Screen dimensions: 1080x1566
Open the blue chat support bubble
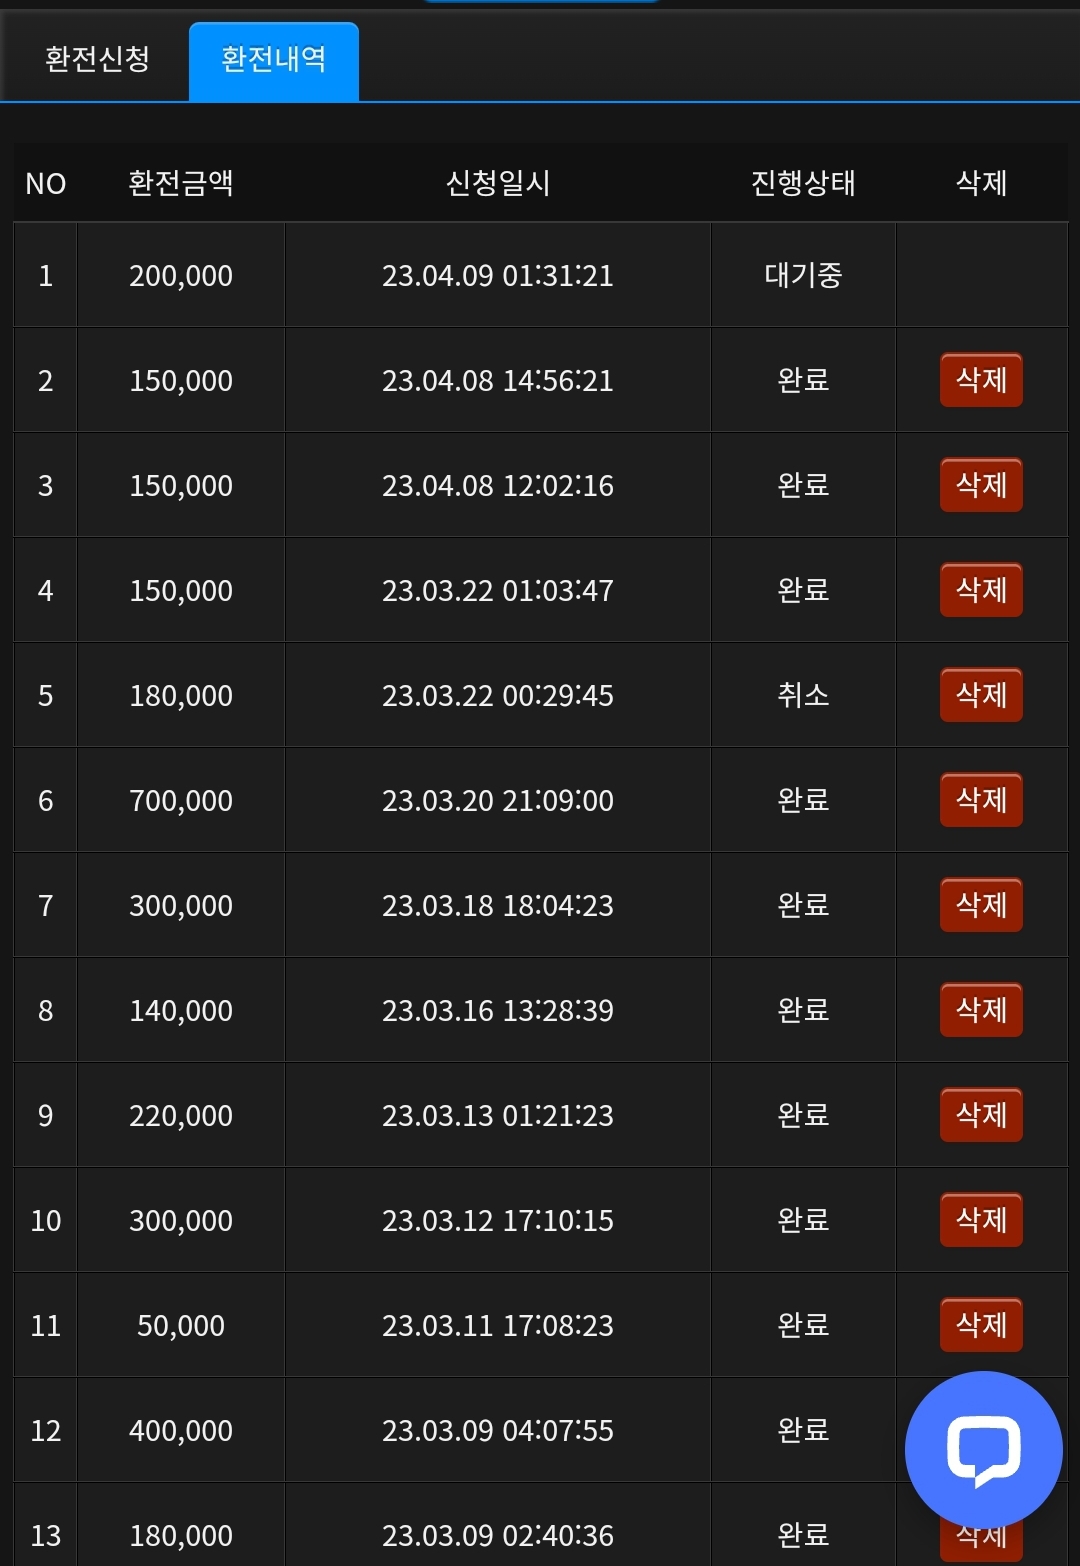point(983,1450)
